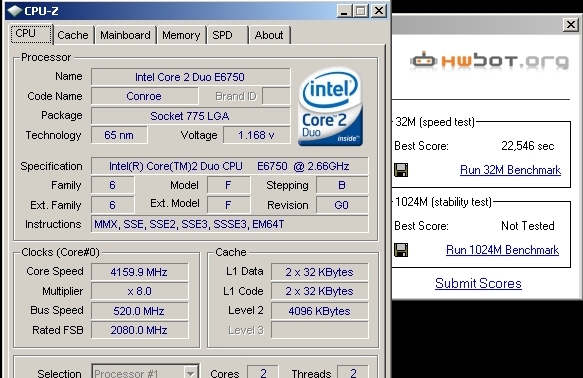Click the CPU-Z title bar app icon
The width and height of the screenshot is (583, 378).
[15, 11]
